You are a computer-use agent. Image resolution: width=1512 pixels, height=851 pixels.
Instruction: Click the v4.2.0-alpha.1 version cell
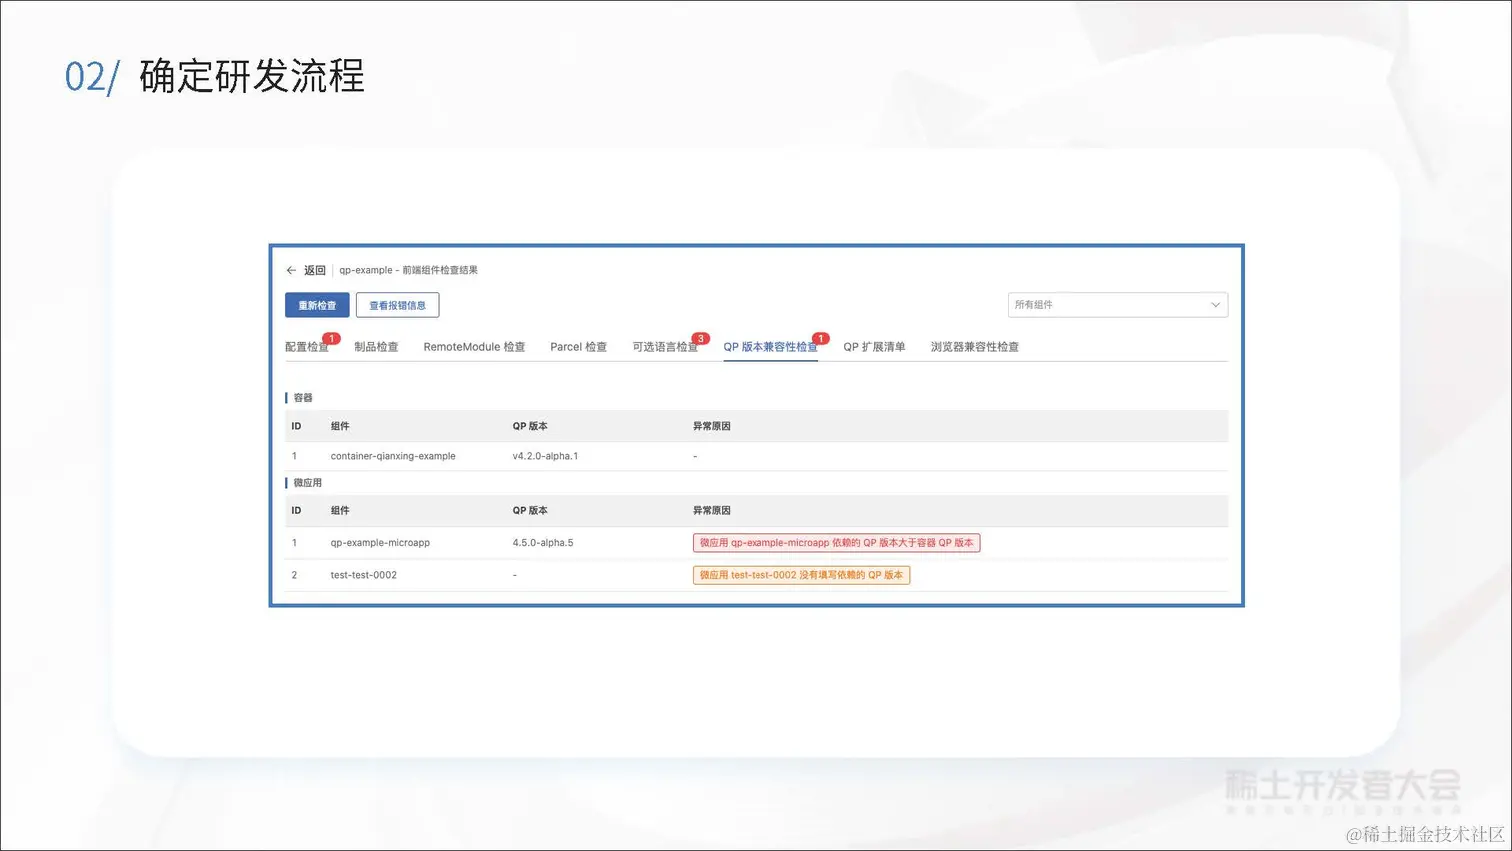coord(545,456)
